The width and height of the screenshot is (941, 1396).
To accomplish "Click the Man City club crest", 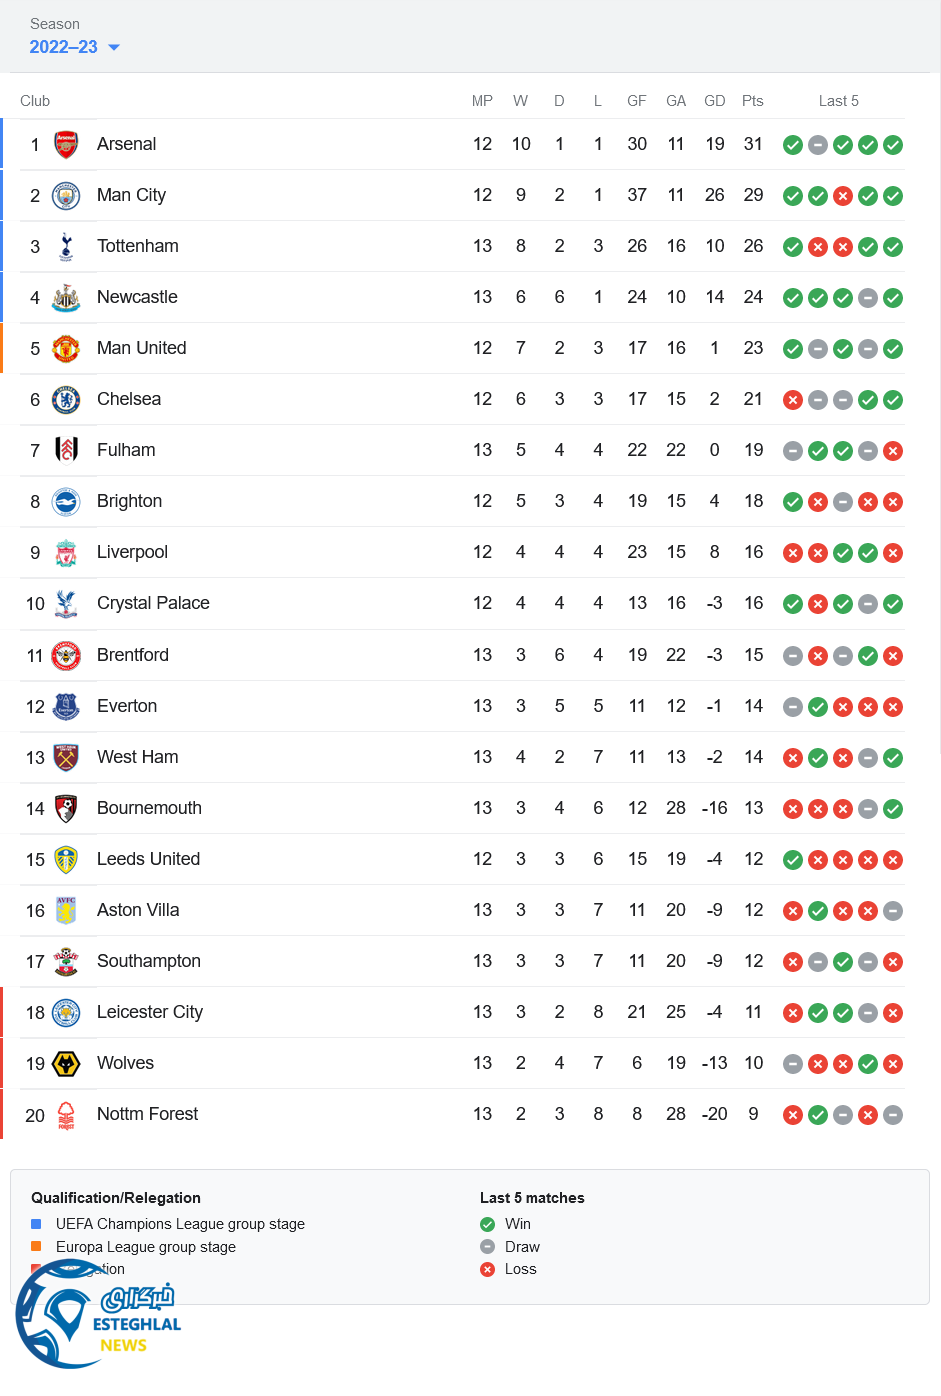I will [x=66, y=196].
